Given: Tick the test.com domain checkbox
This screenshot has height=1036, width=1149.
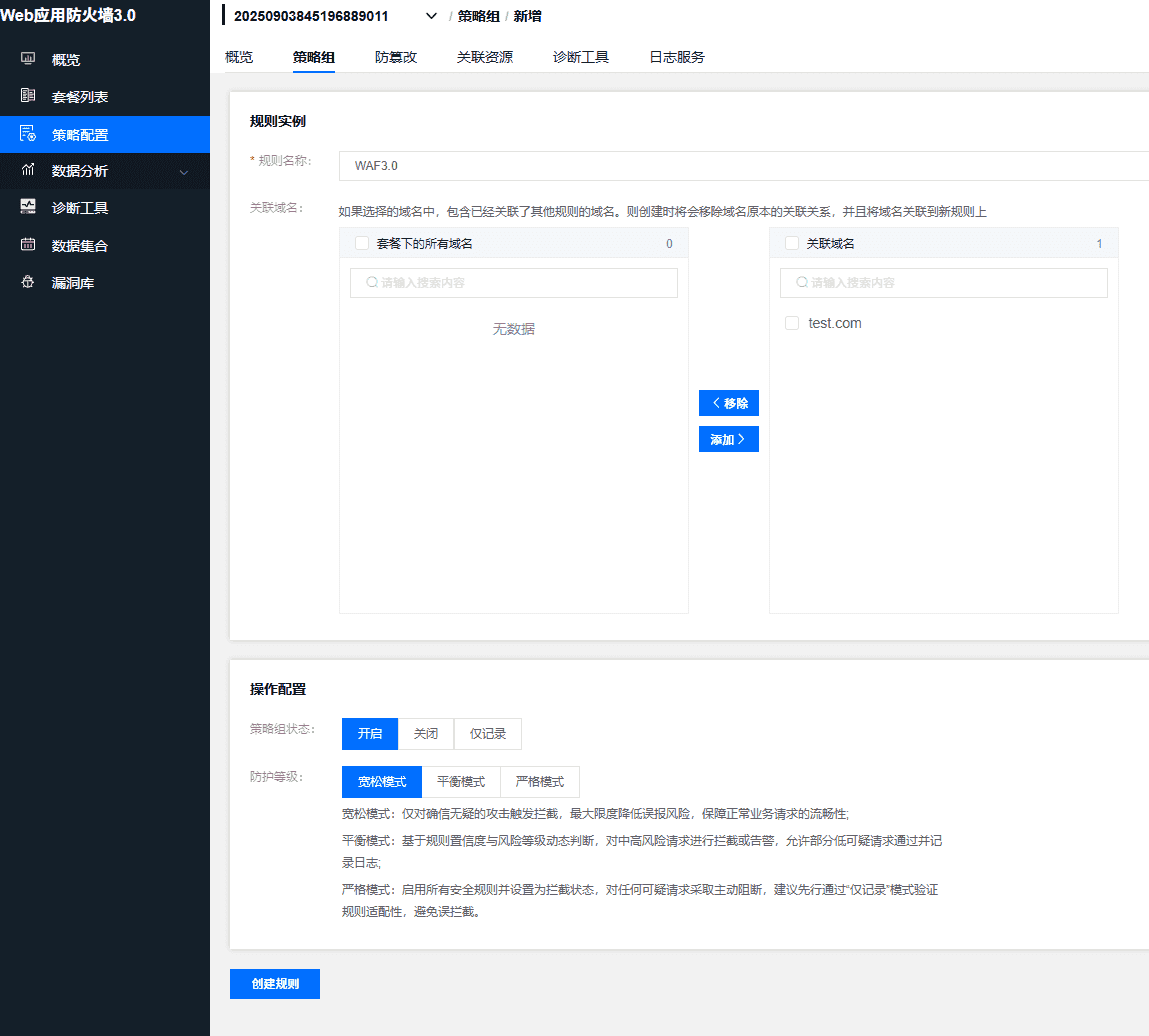Looking at the screenshot, I should [792, 323].
